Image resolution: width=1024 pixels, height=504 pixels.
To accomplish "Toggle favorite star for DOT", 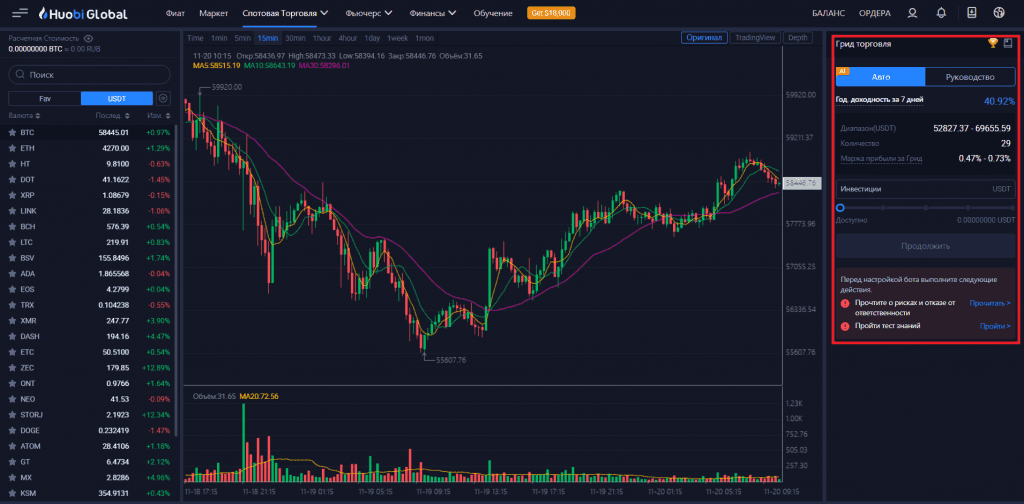I will pos(12,180).
